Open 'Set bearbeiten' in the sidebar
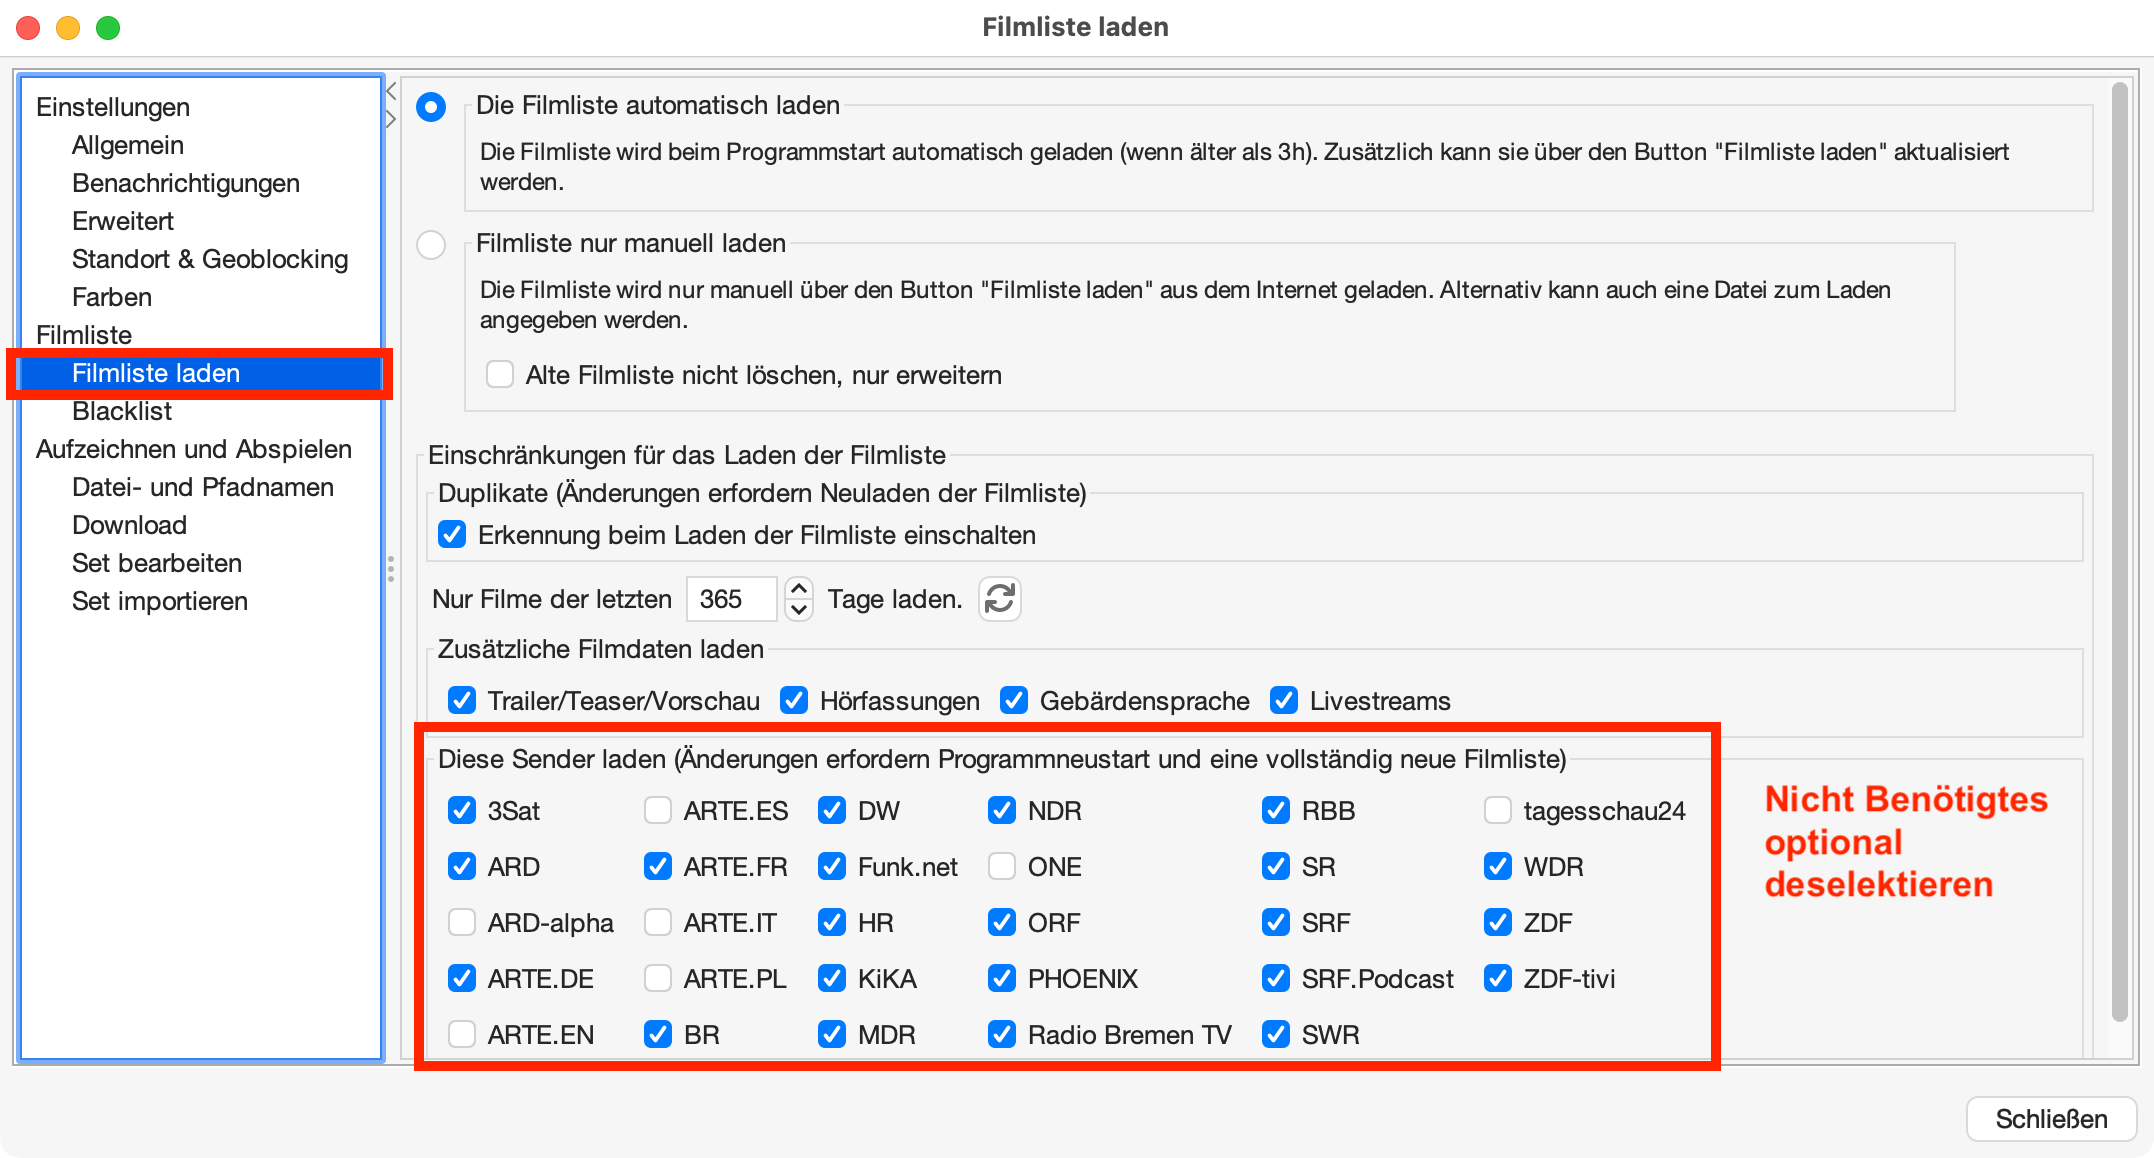Viewport: 2154px width, 1158px height. pyautogui.click(x=157, y=563)
